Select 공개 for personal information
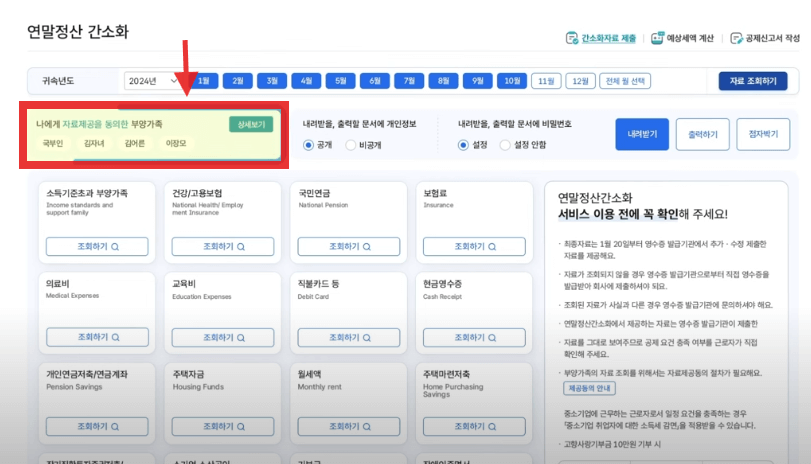The height and width of the screenshot is (464, 811). [x=308, y=145]
